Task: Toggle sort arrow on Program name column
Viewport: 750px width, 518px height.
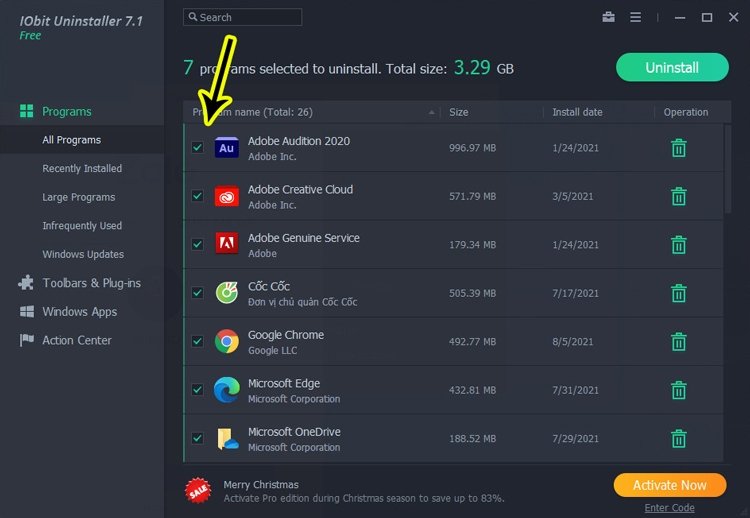Action: [x=431, y=112]
